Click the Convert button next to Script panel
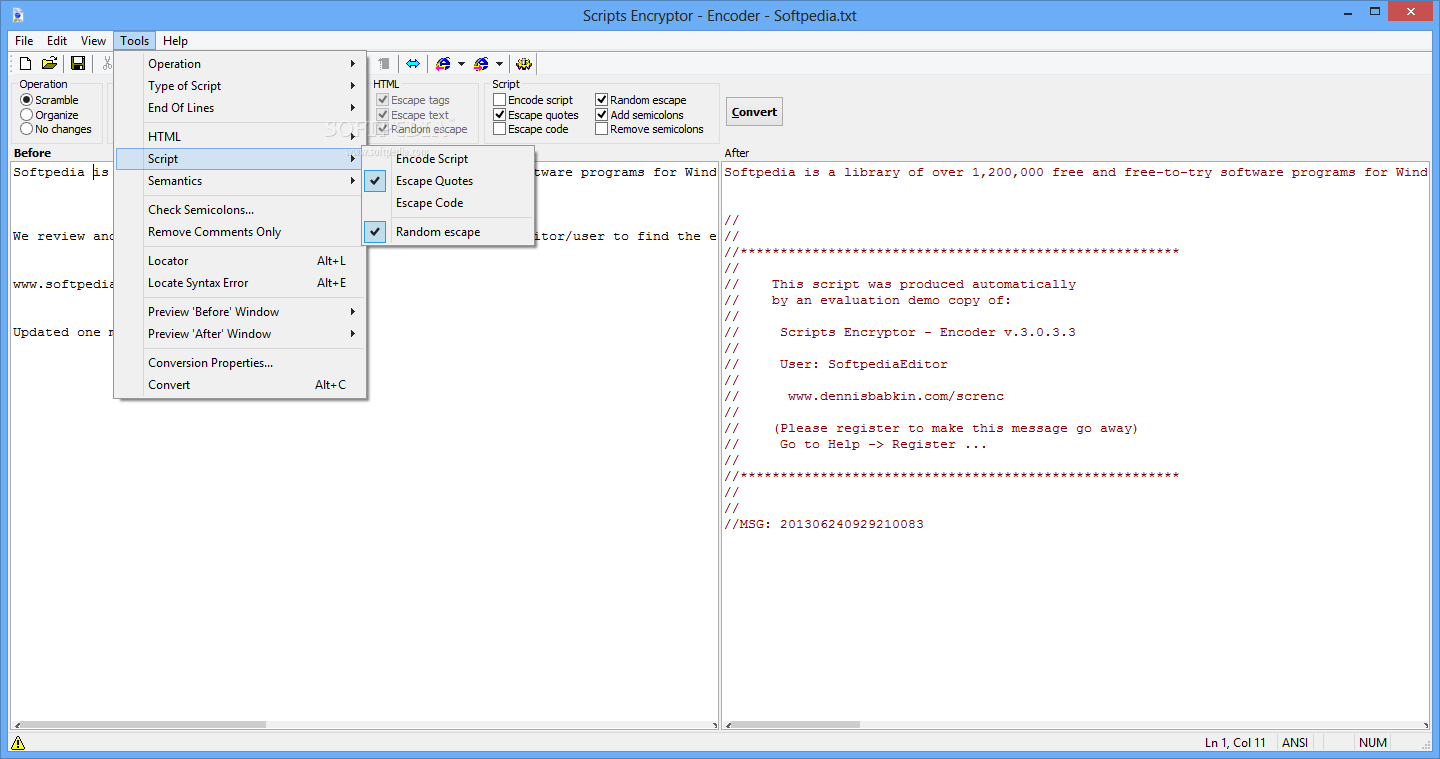Image resolution: width=1440 pixels, height=759 pixels. (754, 112)
